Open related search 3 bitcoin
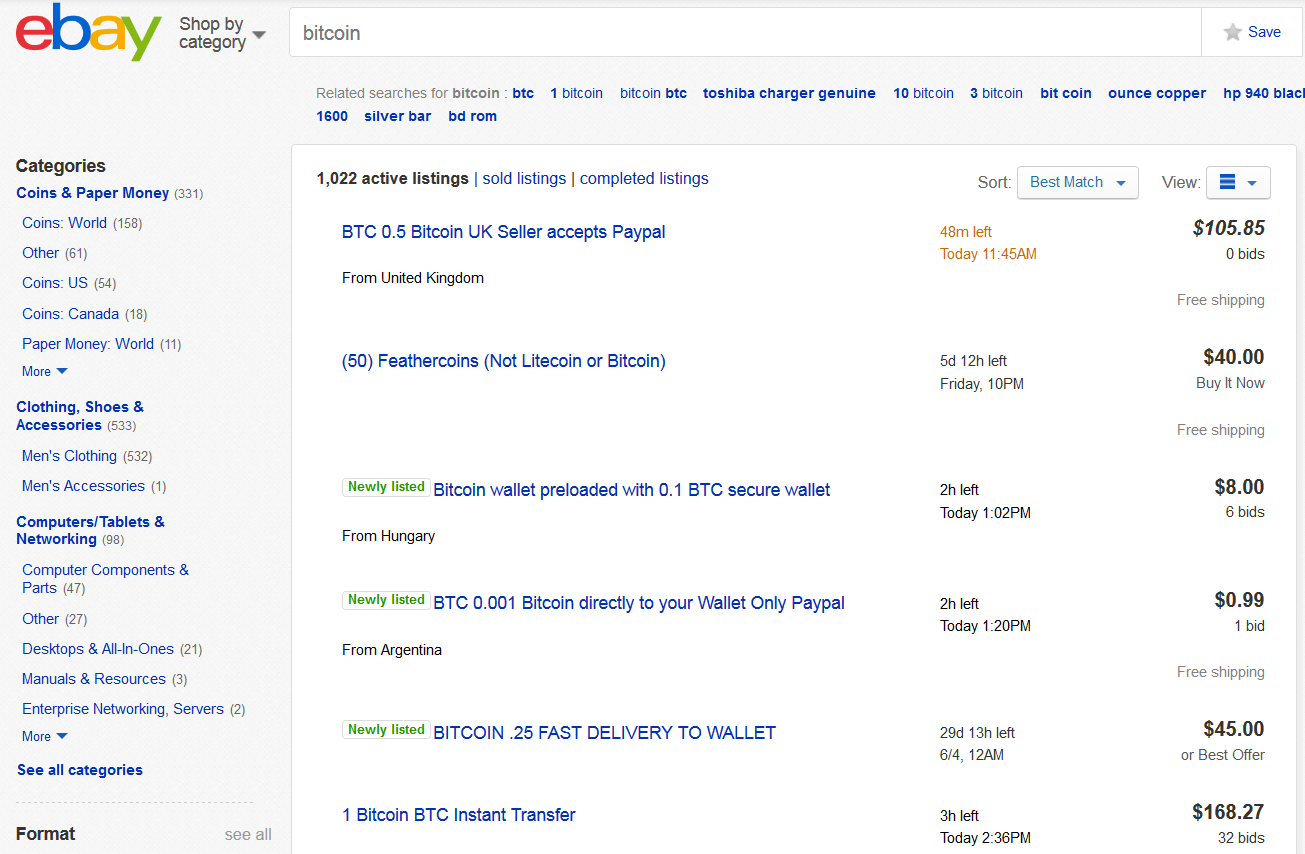1305x854 pixels. [996, 93]
